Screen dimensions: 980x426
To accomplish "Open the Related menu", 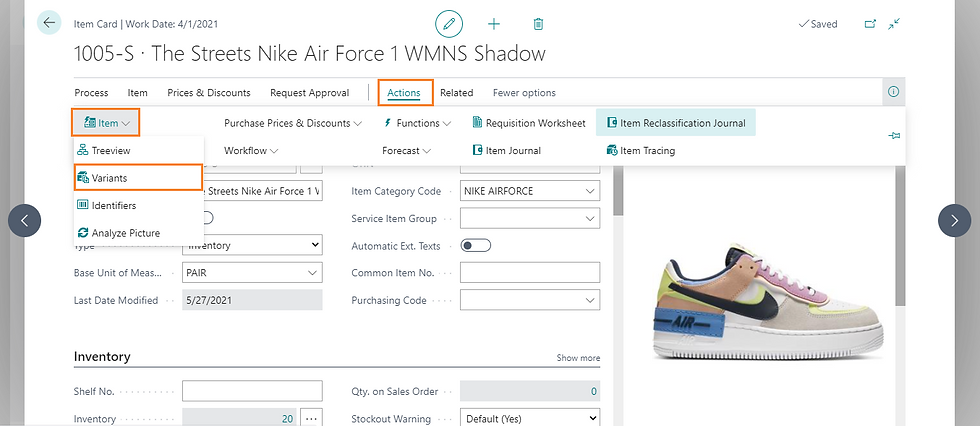I will tap(456, 92).
